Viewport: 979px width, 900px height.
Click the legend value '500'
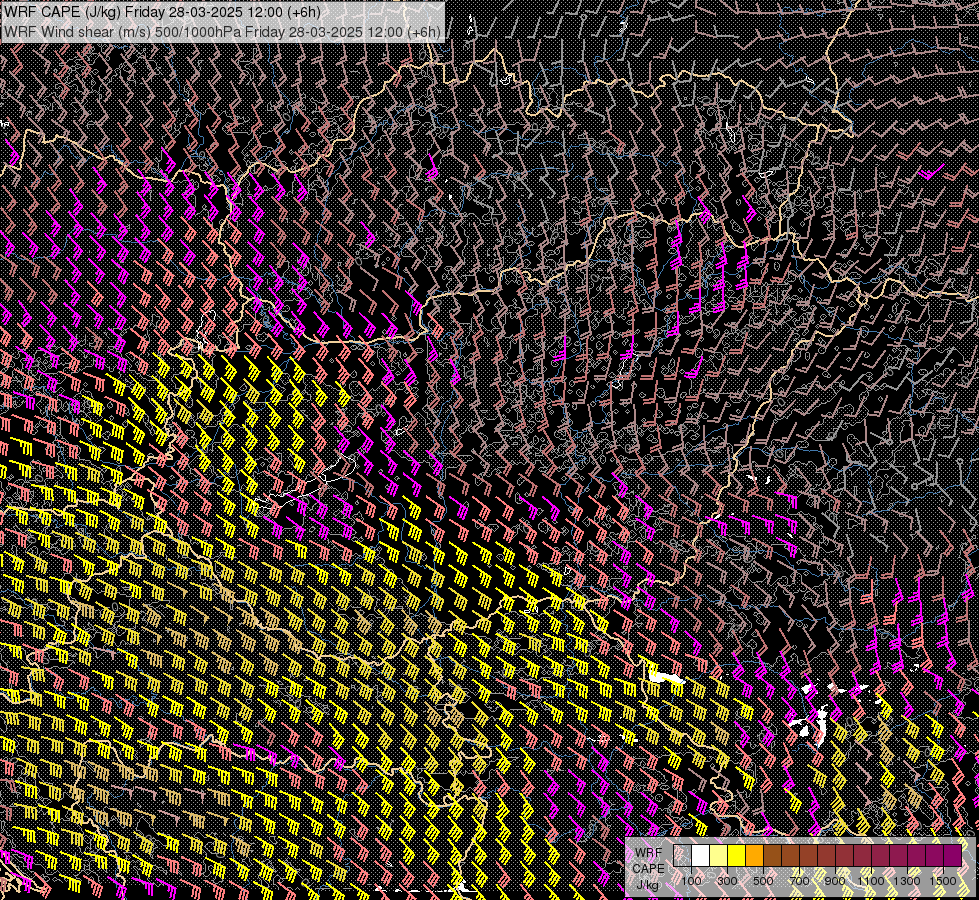(x=763, y=881)
